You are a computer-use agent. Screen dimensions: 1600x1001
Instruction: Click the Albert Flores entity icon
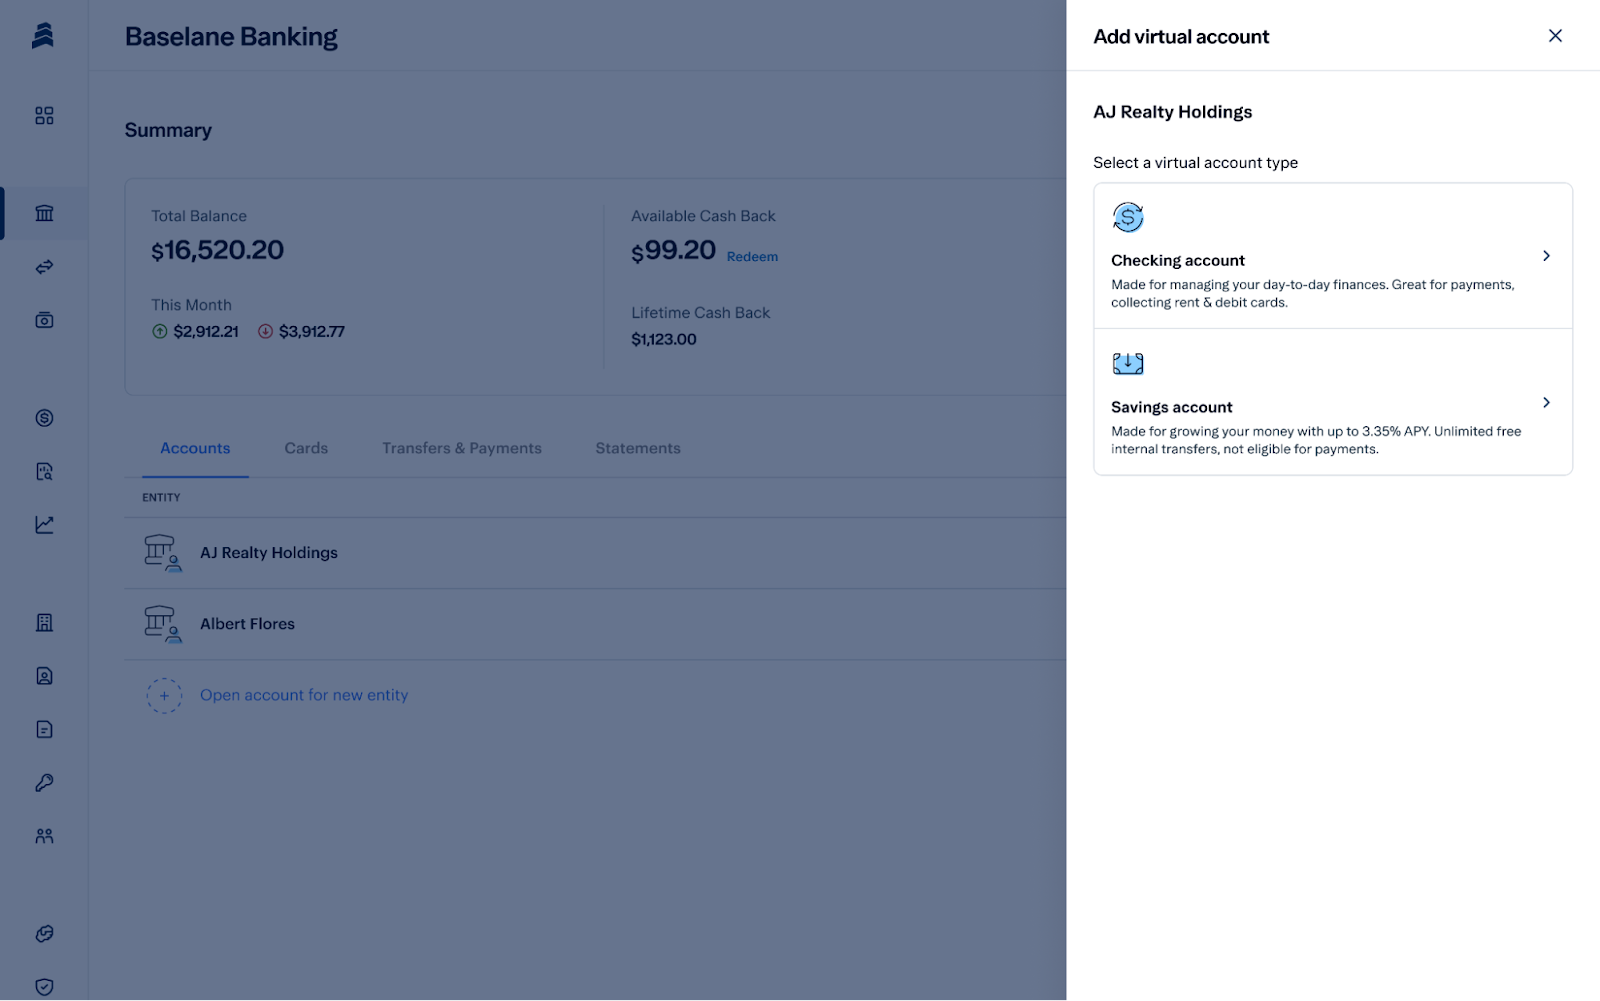[x=163, y=624]
